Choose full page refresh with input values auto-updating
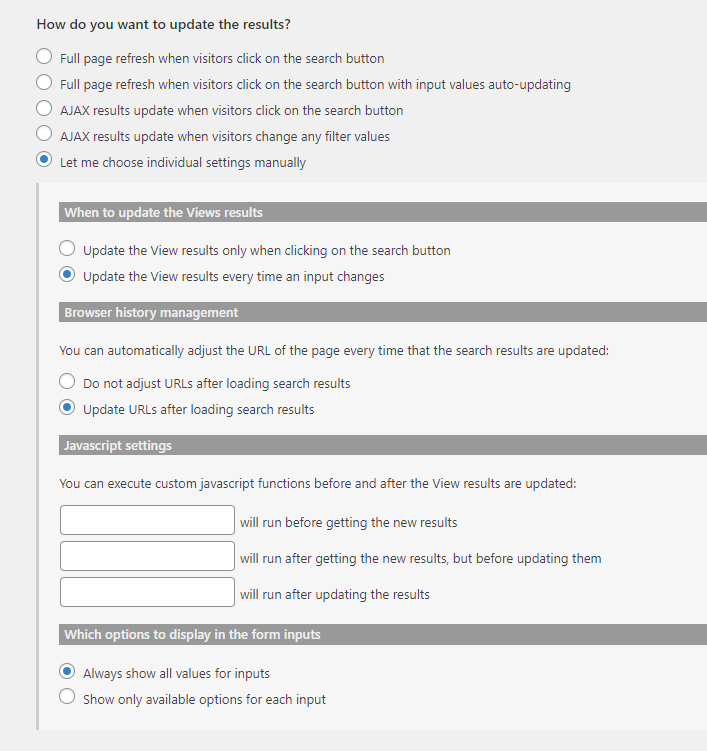Viewport: 707px width, 751px height. tap(44, 82)
